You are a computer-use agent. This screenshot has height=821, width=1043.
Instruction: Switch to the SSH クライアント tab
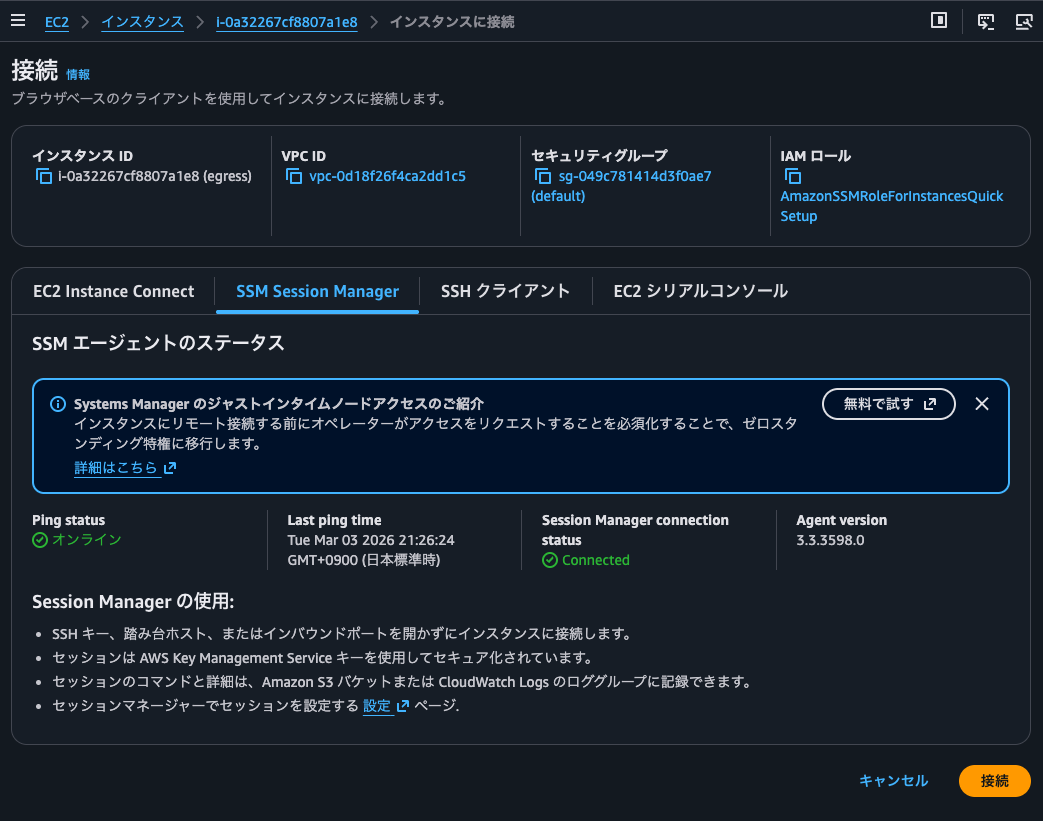pos(506,291)
